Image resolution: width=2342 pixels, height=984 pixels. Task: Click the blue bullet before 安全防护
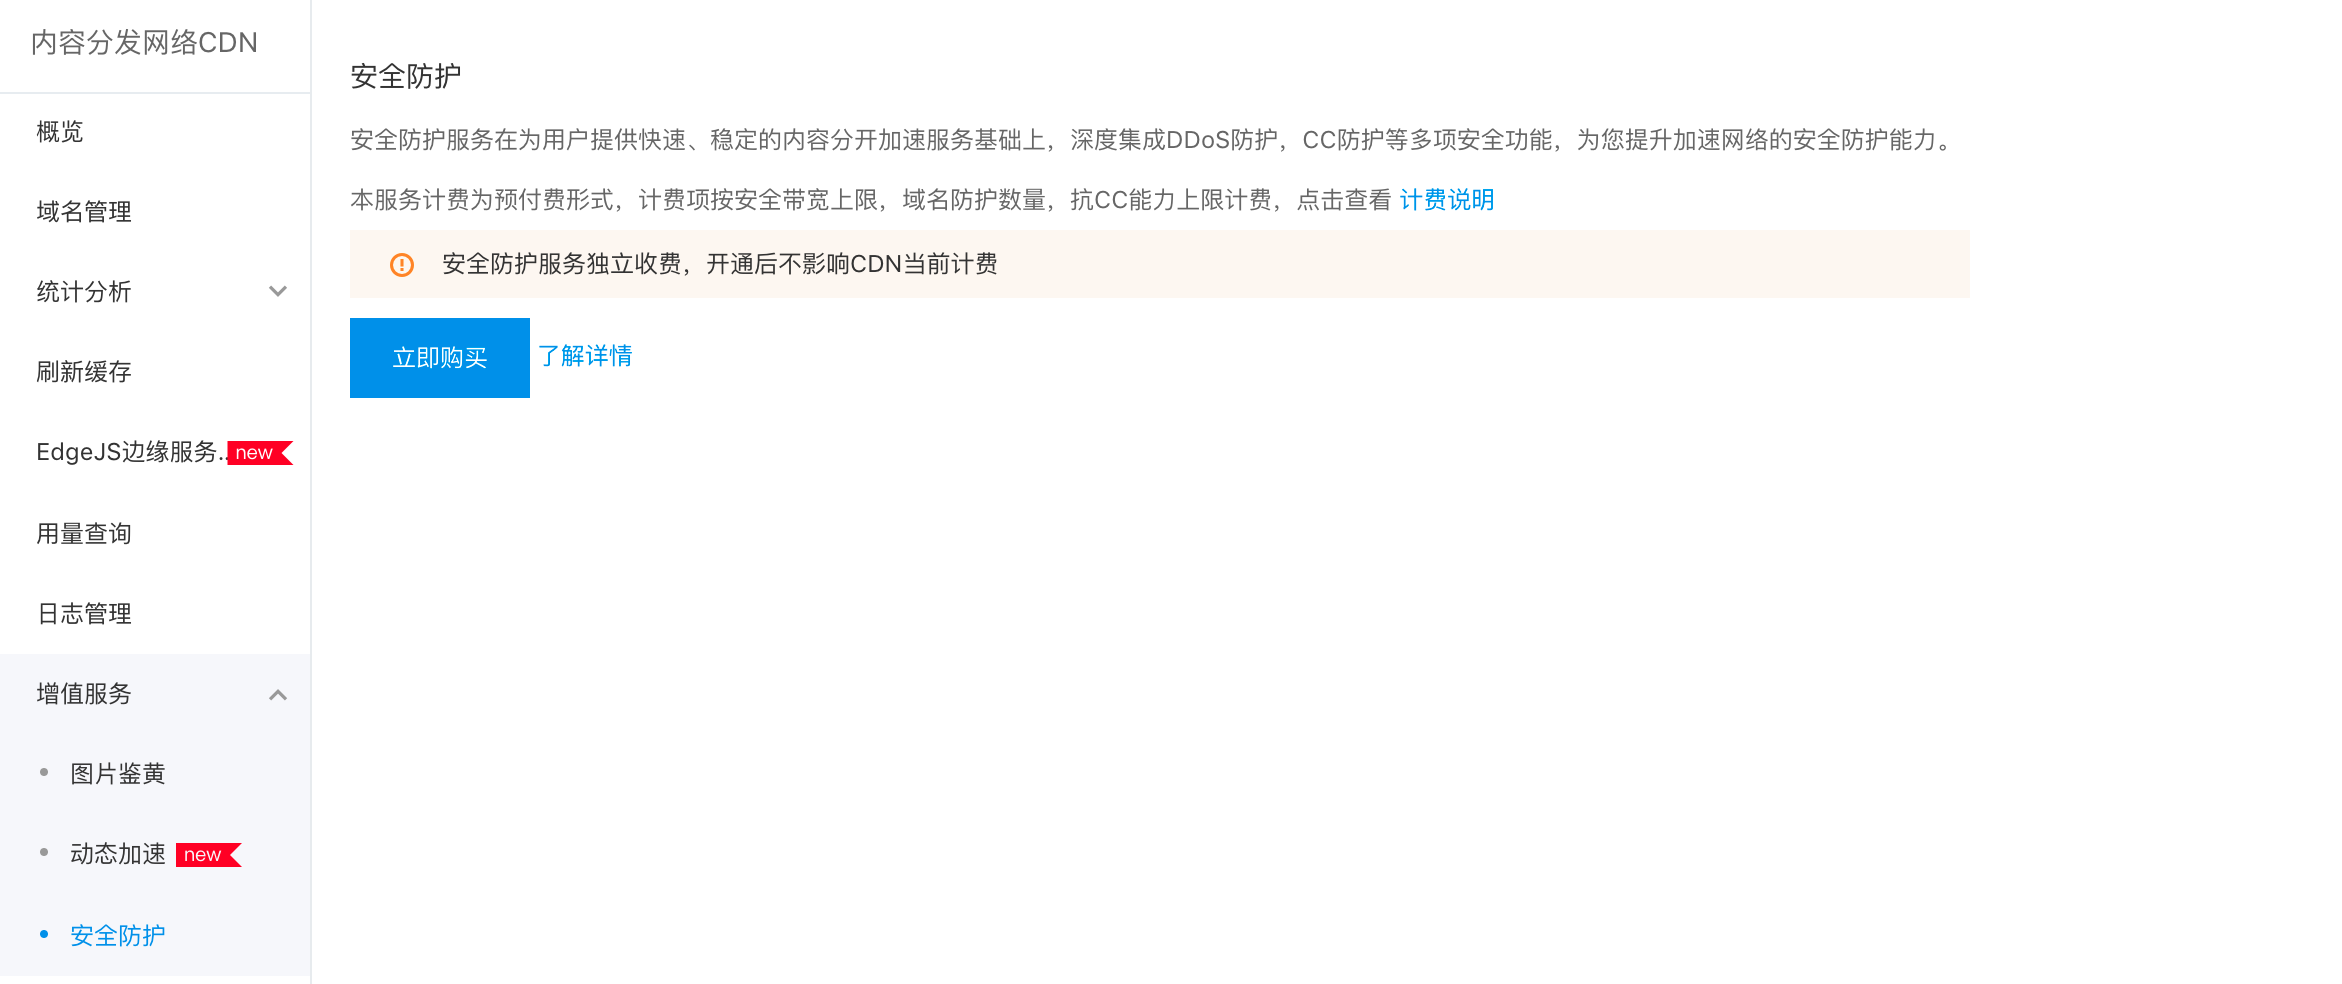click(44, 934)
